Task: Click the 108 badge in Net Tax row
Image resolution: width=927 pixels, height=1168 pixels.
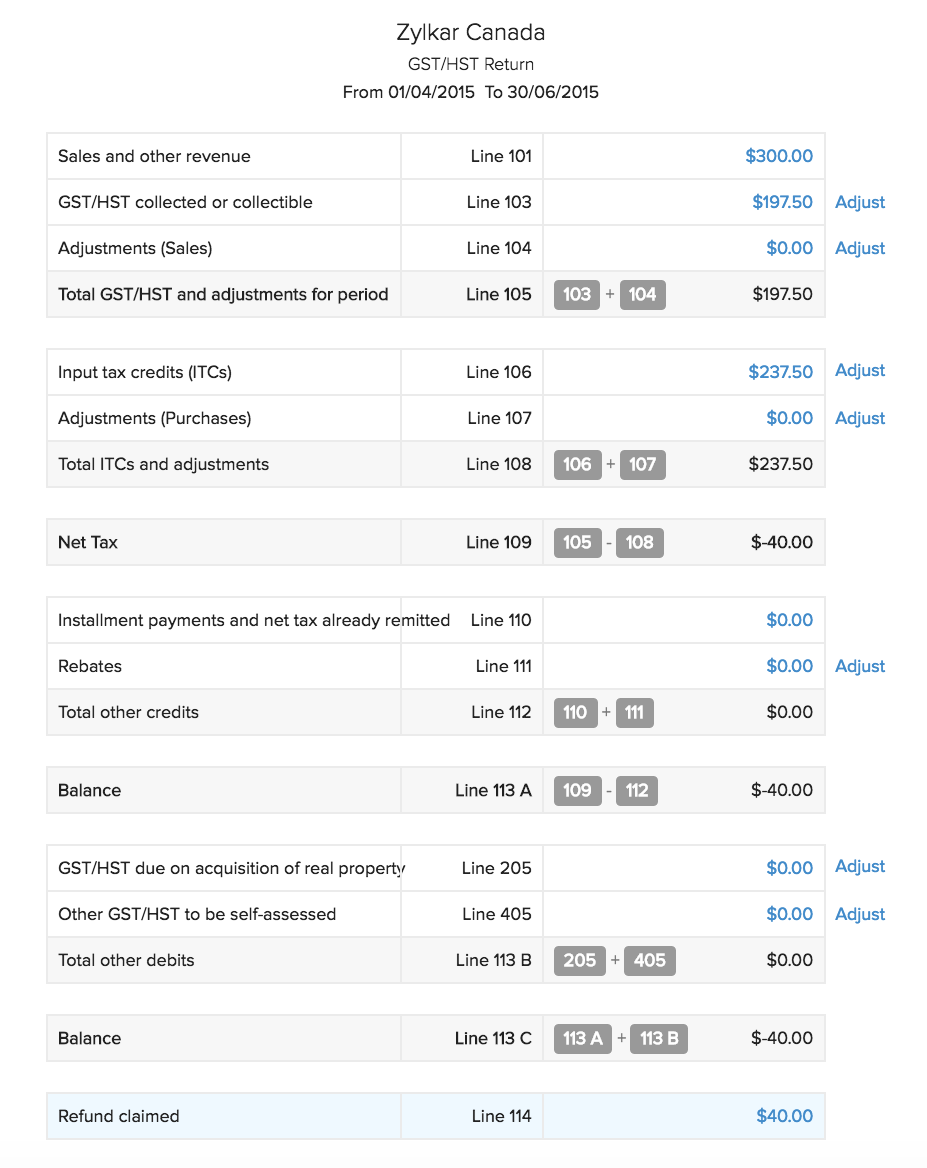Action: (640, 542)
